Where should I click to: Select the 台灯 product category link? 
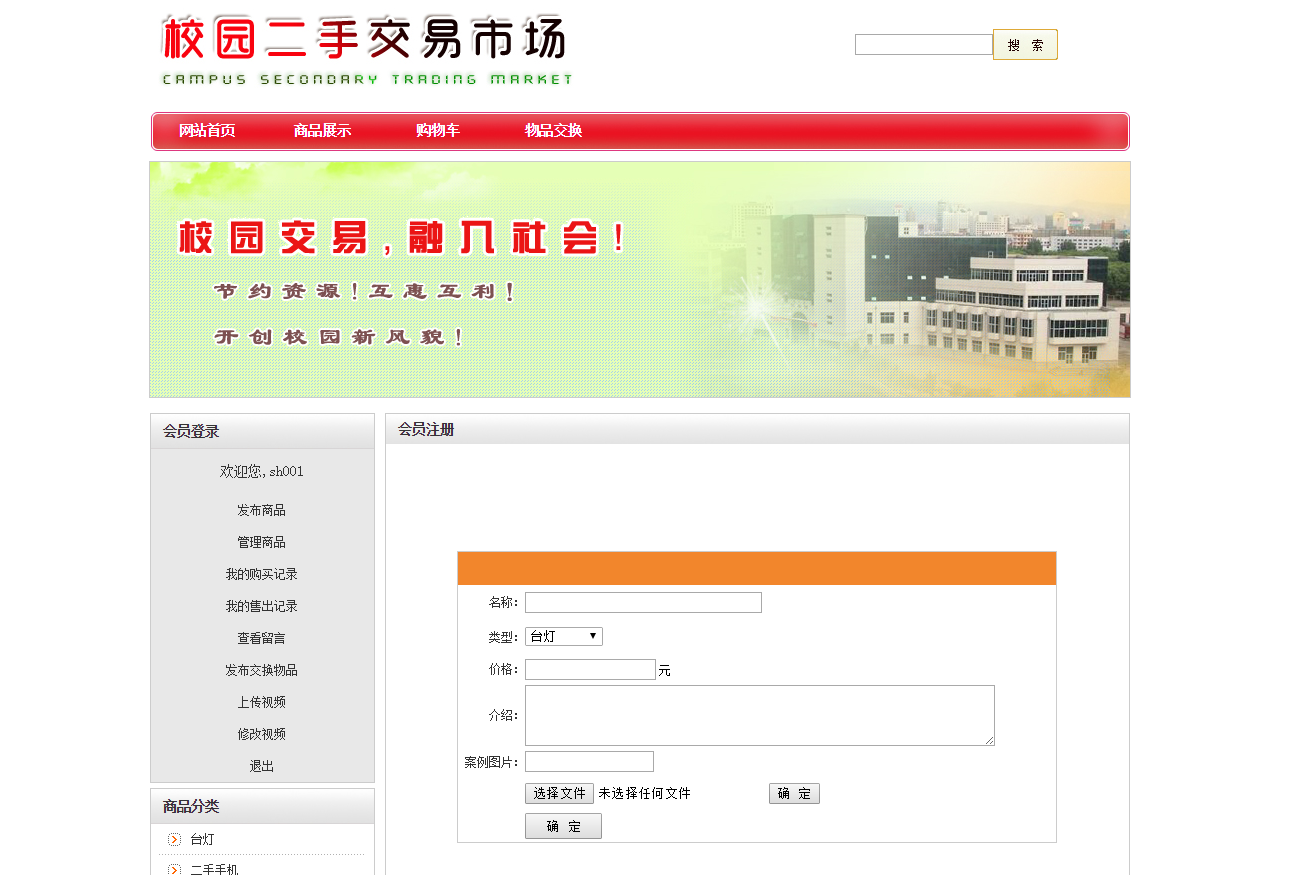coord(202,839)
